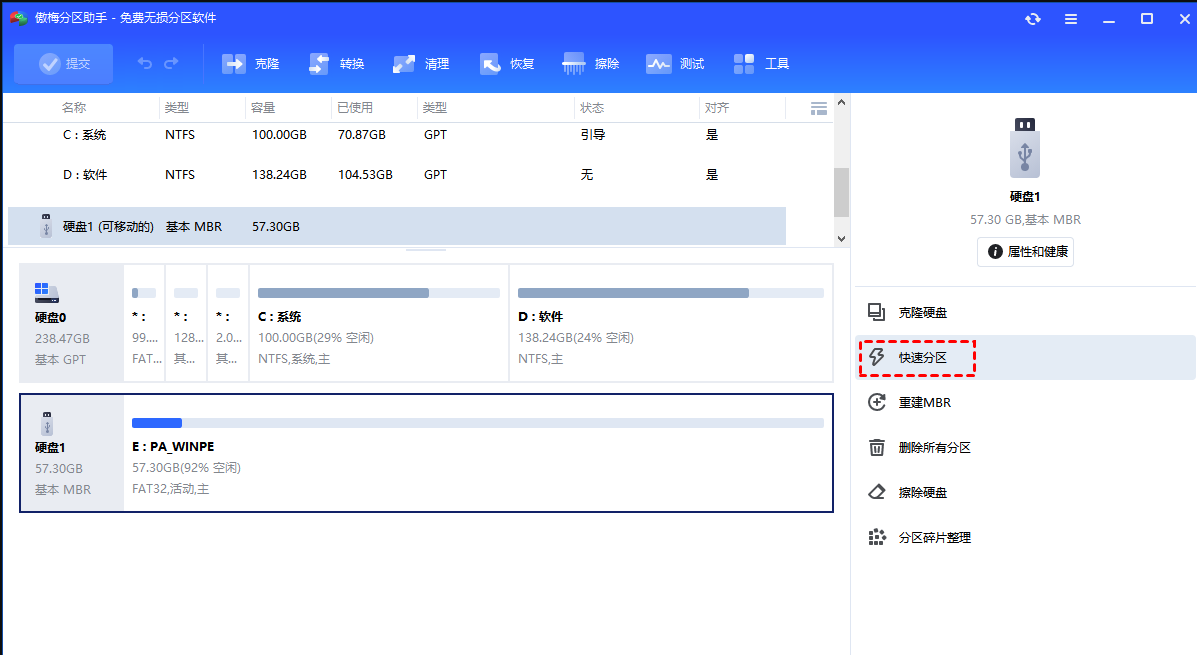Open the Convert (转换) toolbar tool
The image size is (1197, 655).
click(320, 64)
